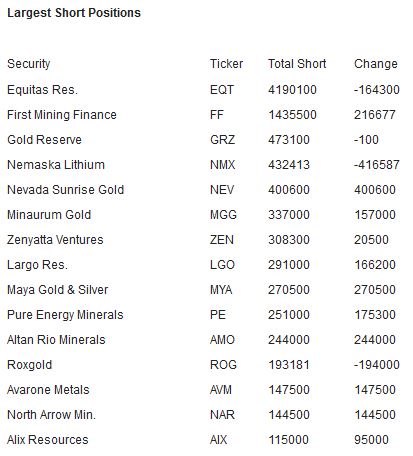The height and width of the screenshot is (456, 413).
Task: Click the Ticker column header
Action: (226, 64)
